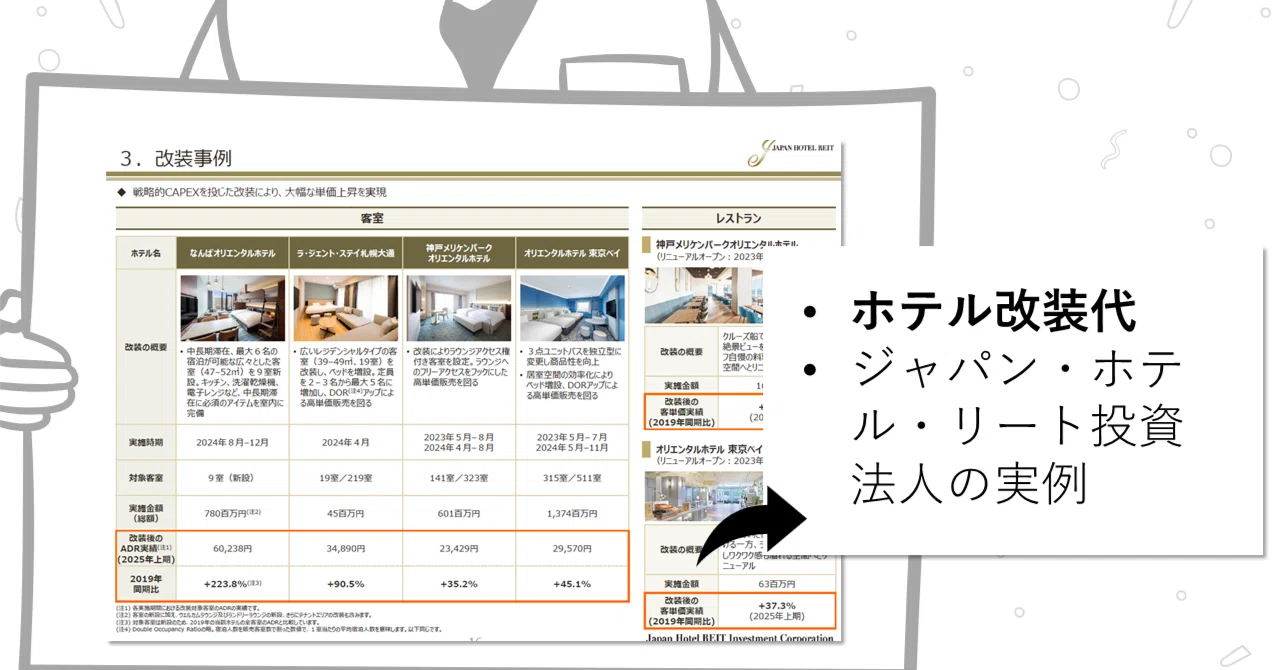Click the 'ジャパン・ホテル・リート投資法人の実例' callout text
1280x670 pixels.
point(1018,429)
